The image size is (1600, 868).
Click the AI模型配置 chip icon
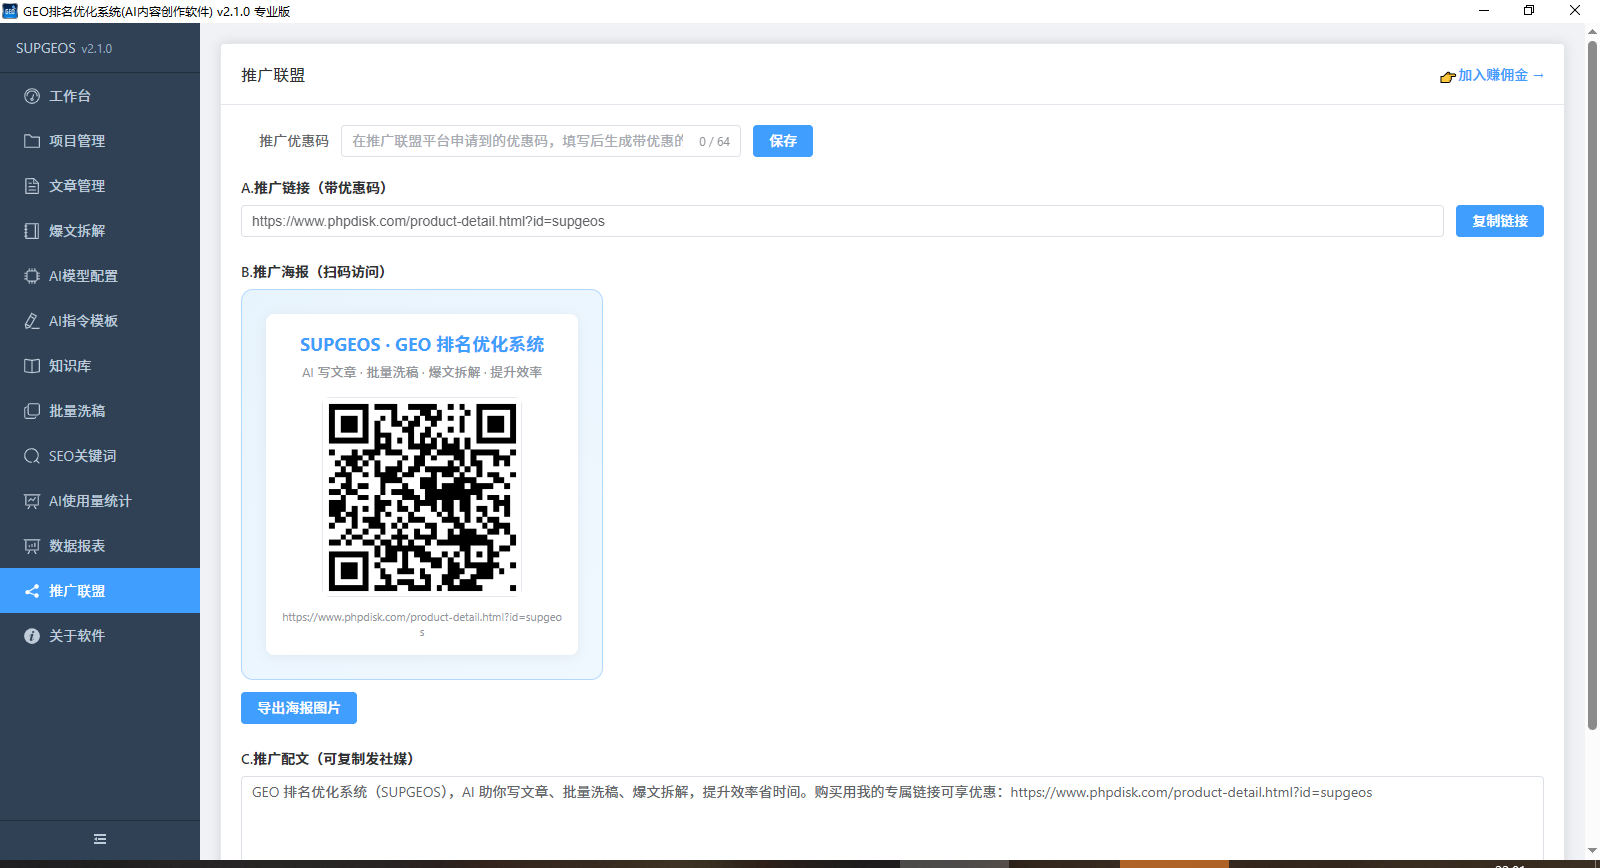point(32,276)
